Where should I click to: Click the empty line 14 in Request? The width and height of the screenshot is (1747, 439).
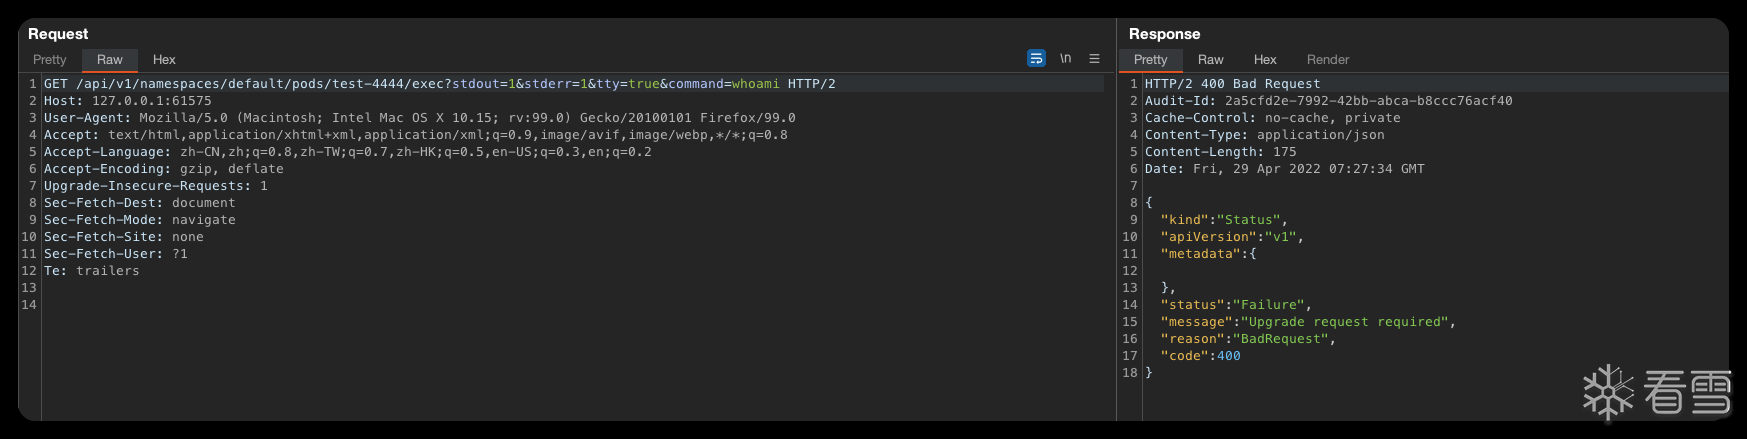click(300, 305)
